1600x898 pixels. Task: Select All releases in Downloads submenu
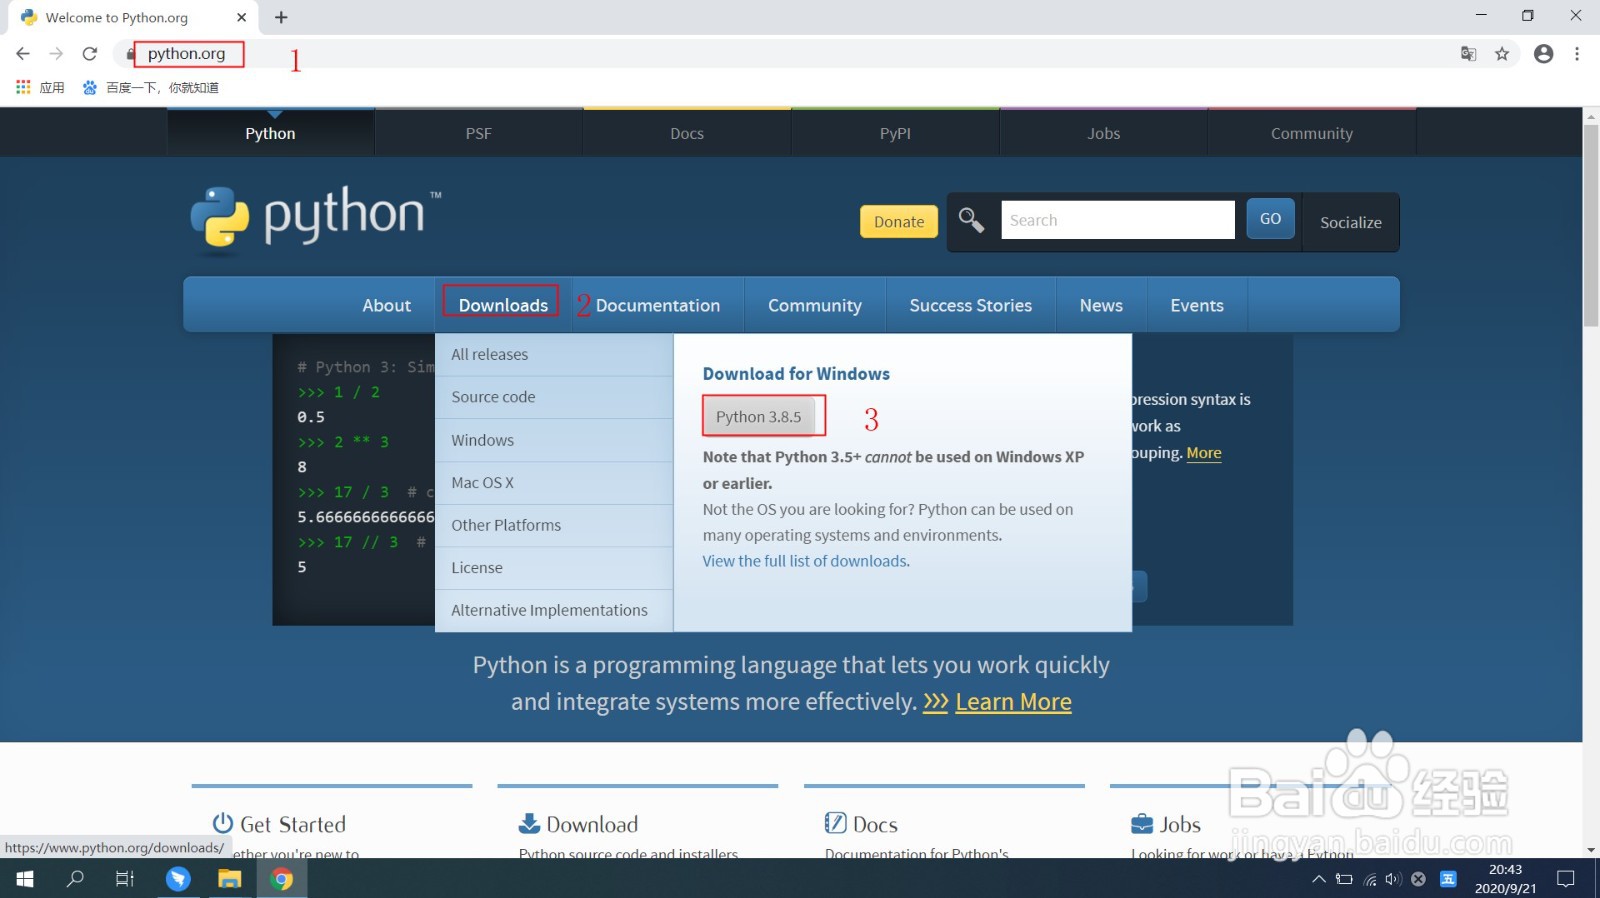point(554,354)
